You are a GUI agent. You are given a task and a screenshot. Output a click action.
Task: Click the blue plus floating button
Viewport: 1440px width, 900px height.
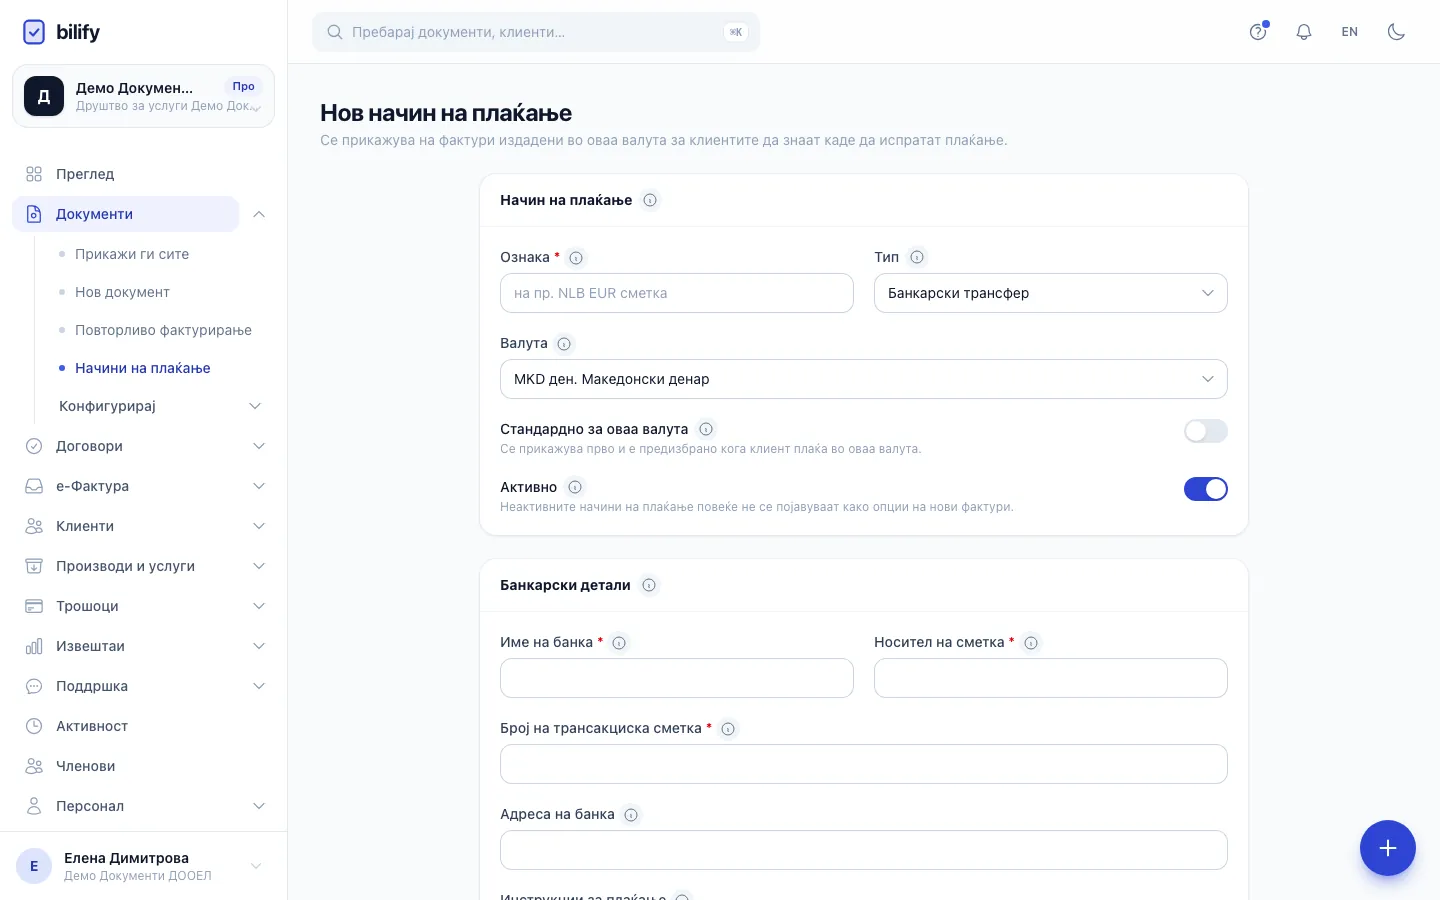1387,848
